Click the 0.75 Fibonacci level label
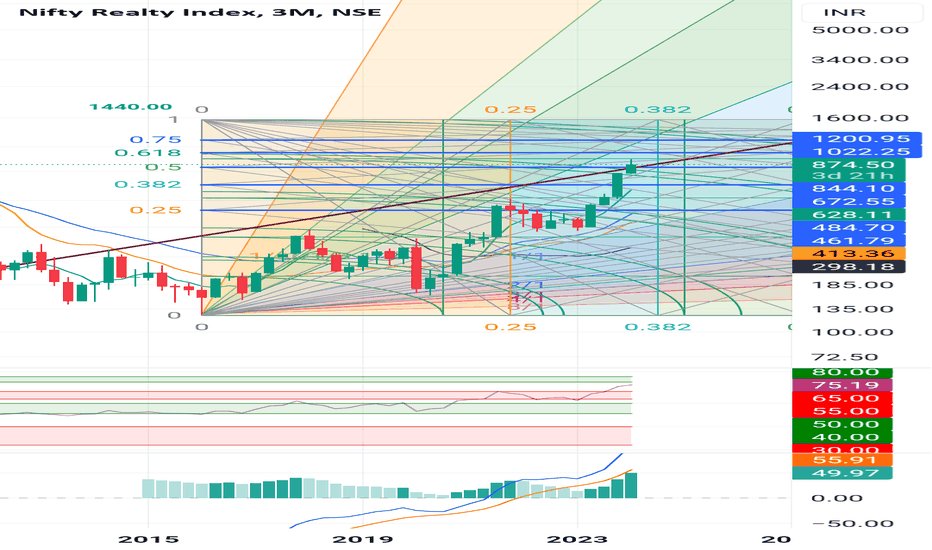 tap(156, 140)
